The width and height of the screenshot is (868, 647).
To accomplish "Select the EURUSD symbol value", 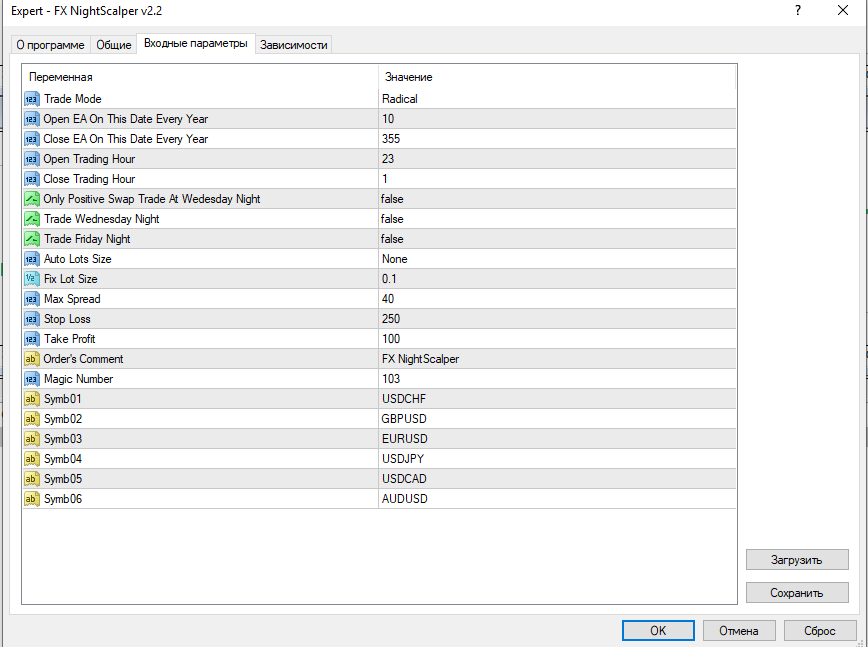I will 405,438.
